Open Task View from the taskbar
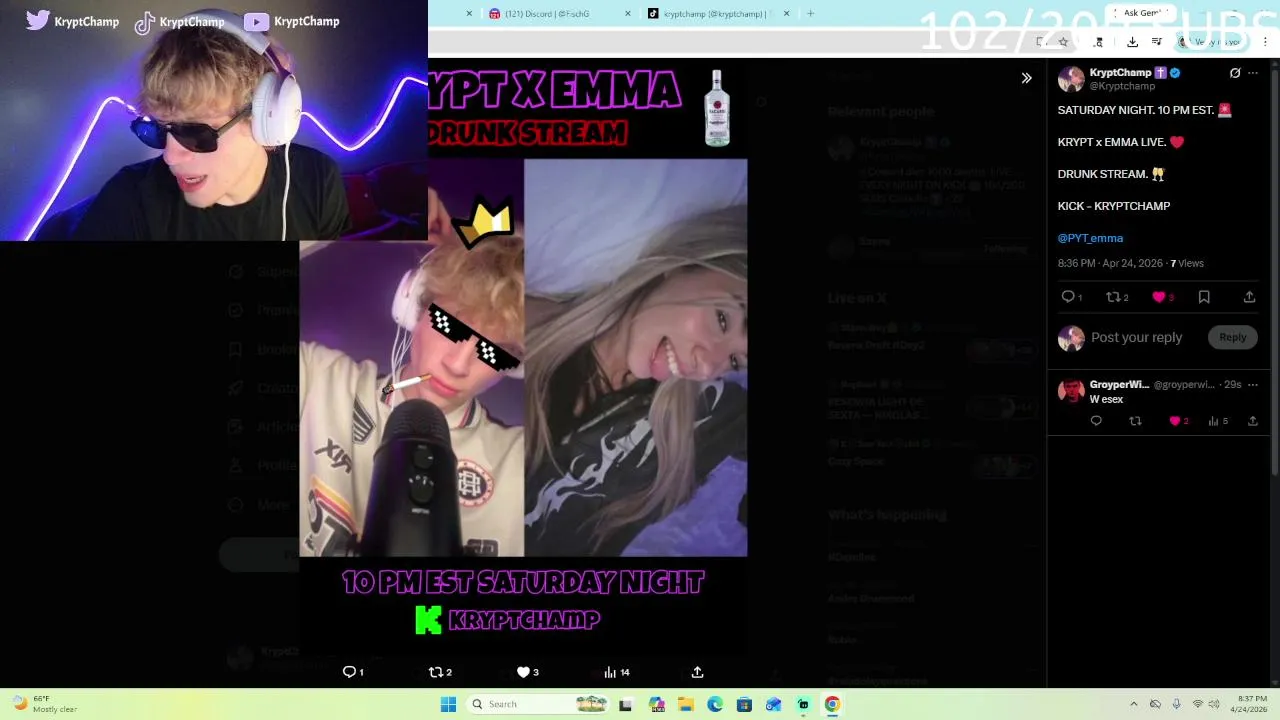 [625, 704]
